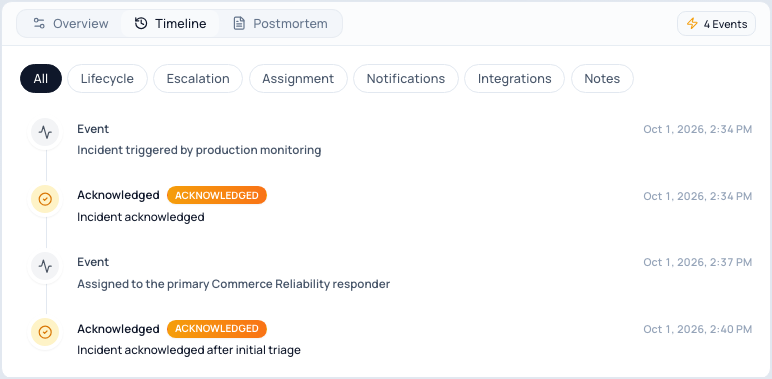Screen dimensions: 772x379
Task: Select the All filter chip
Action: click(x=41, y=79)
